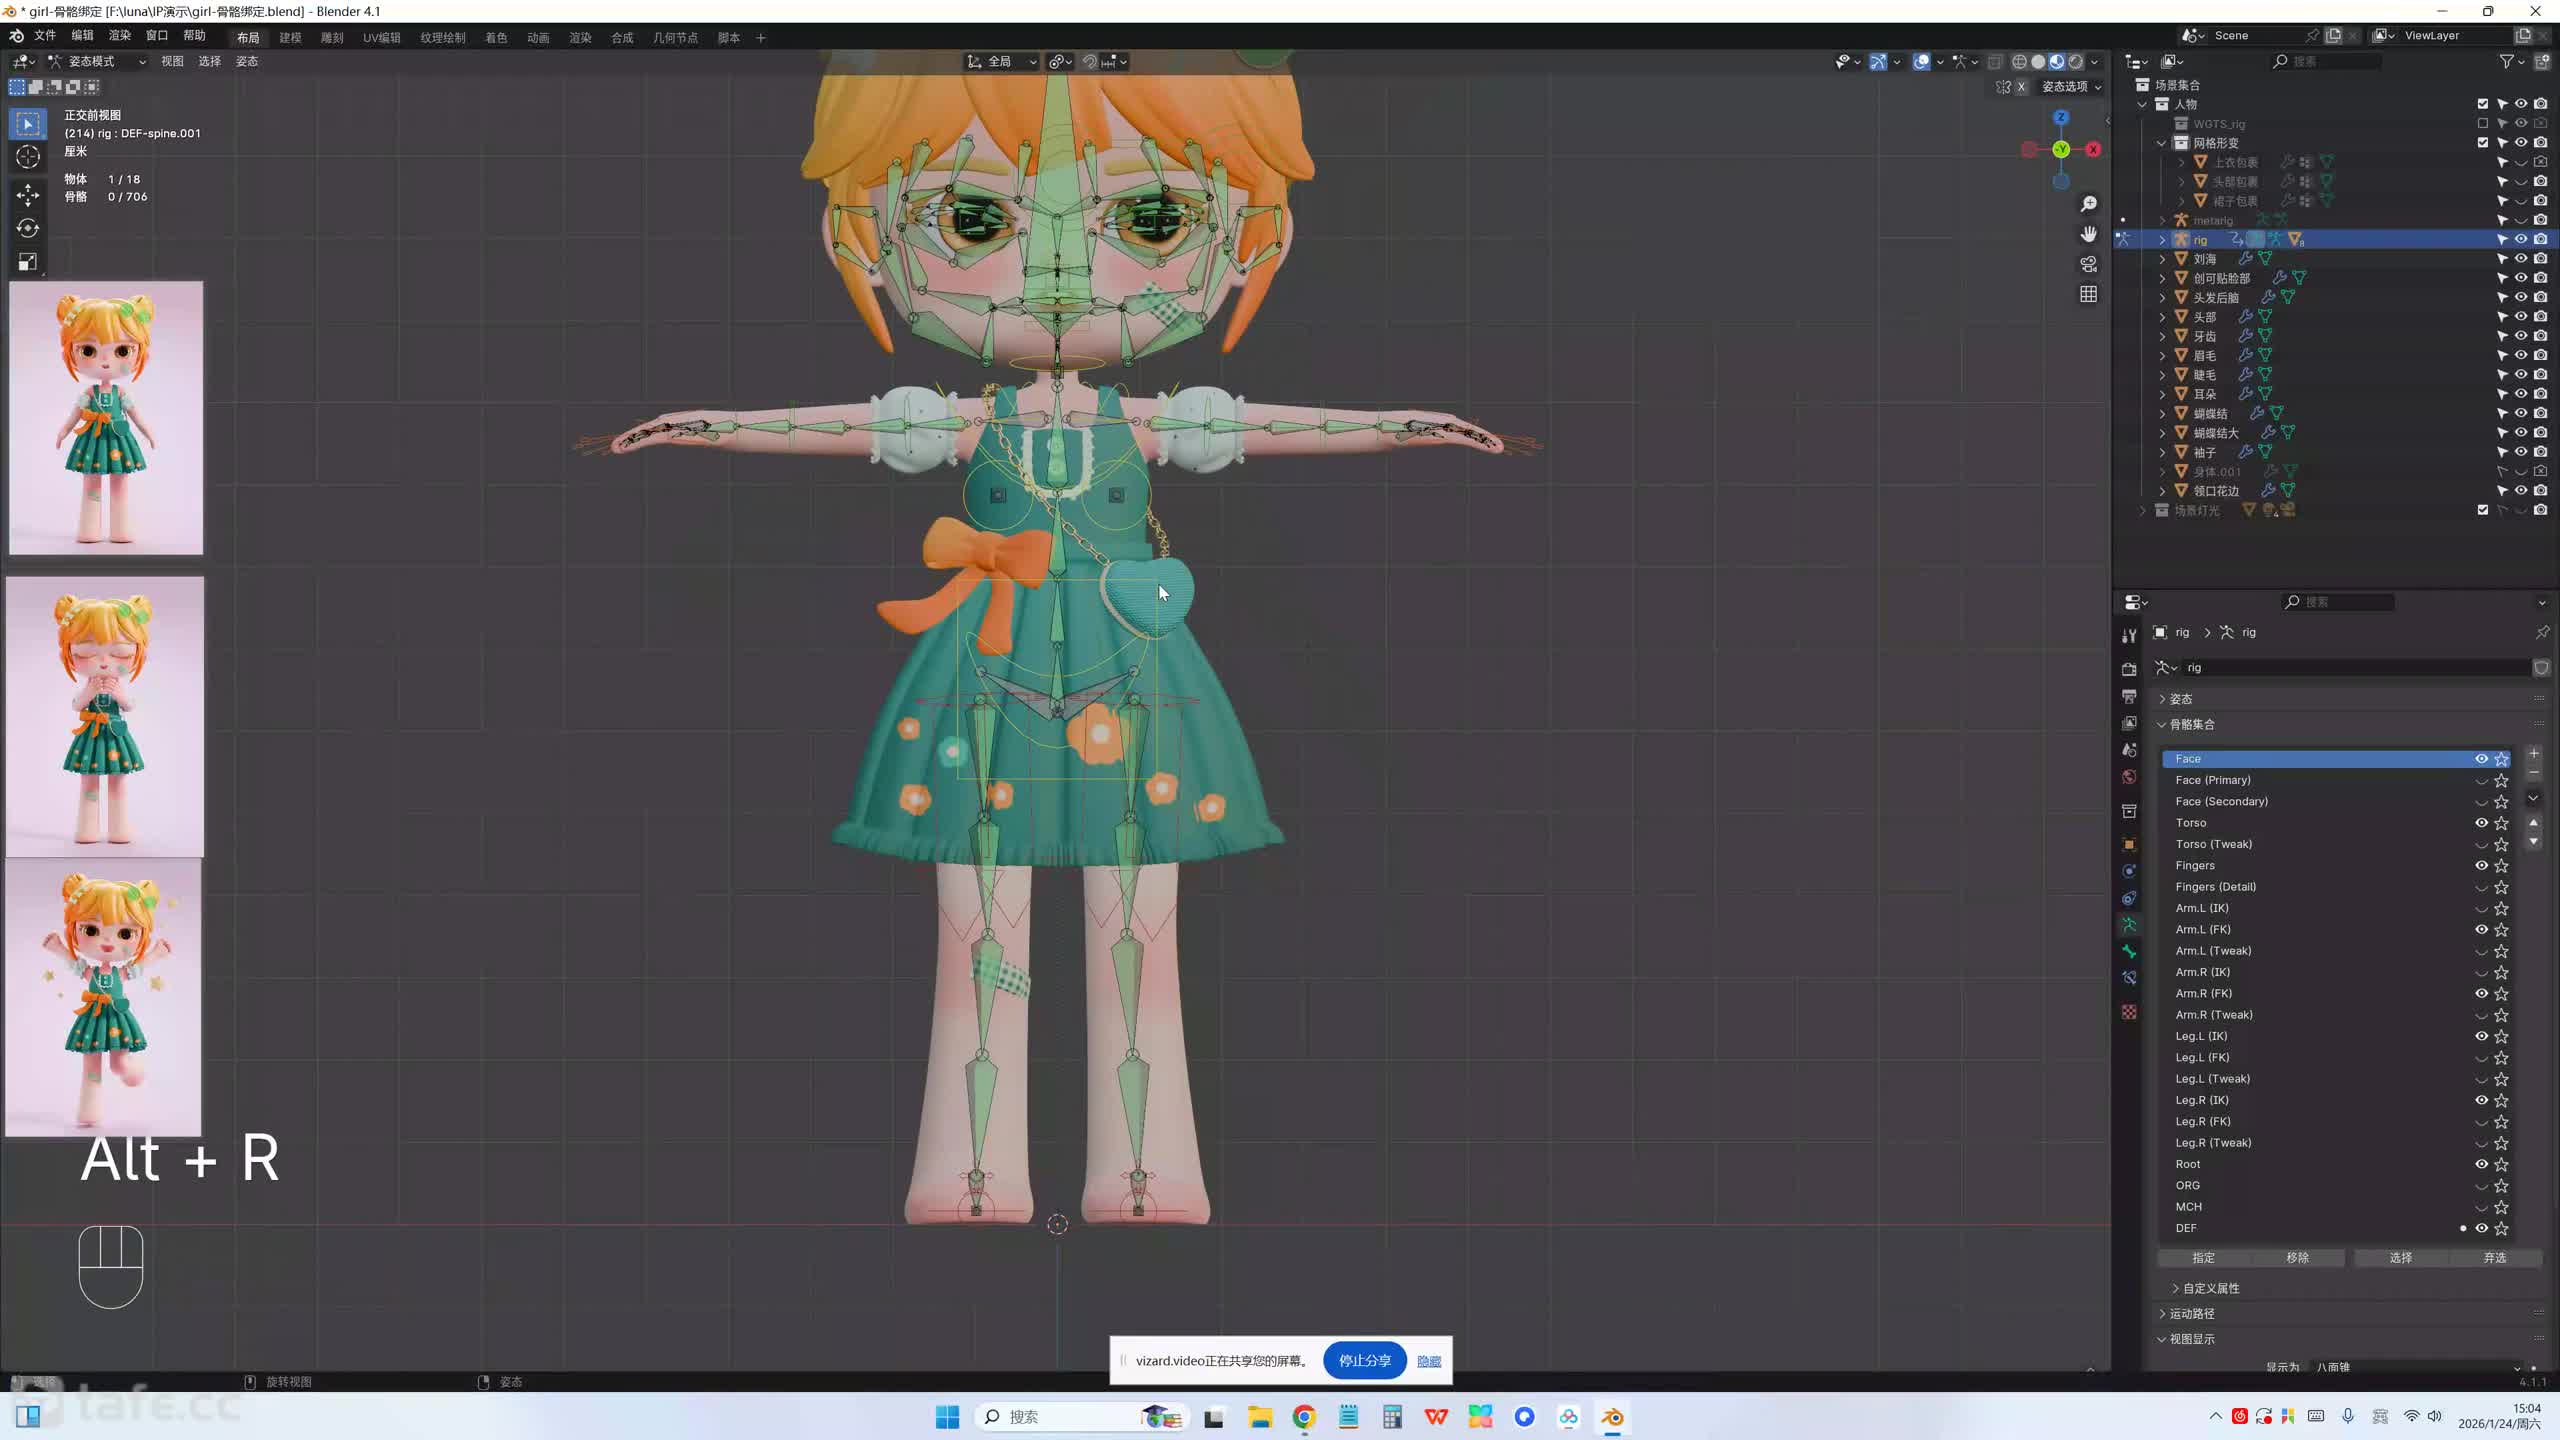Select the Scale tool in the left toolbar
This screenshot has width=2560, height=1440.
pyautogui.click(x=28, y=262)
